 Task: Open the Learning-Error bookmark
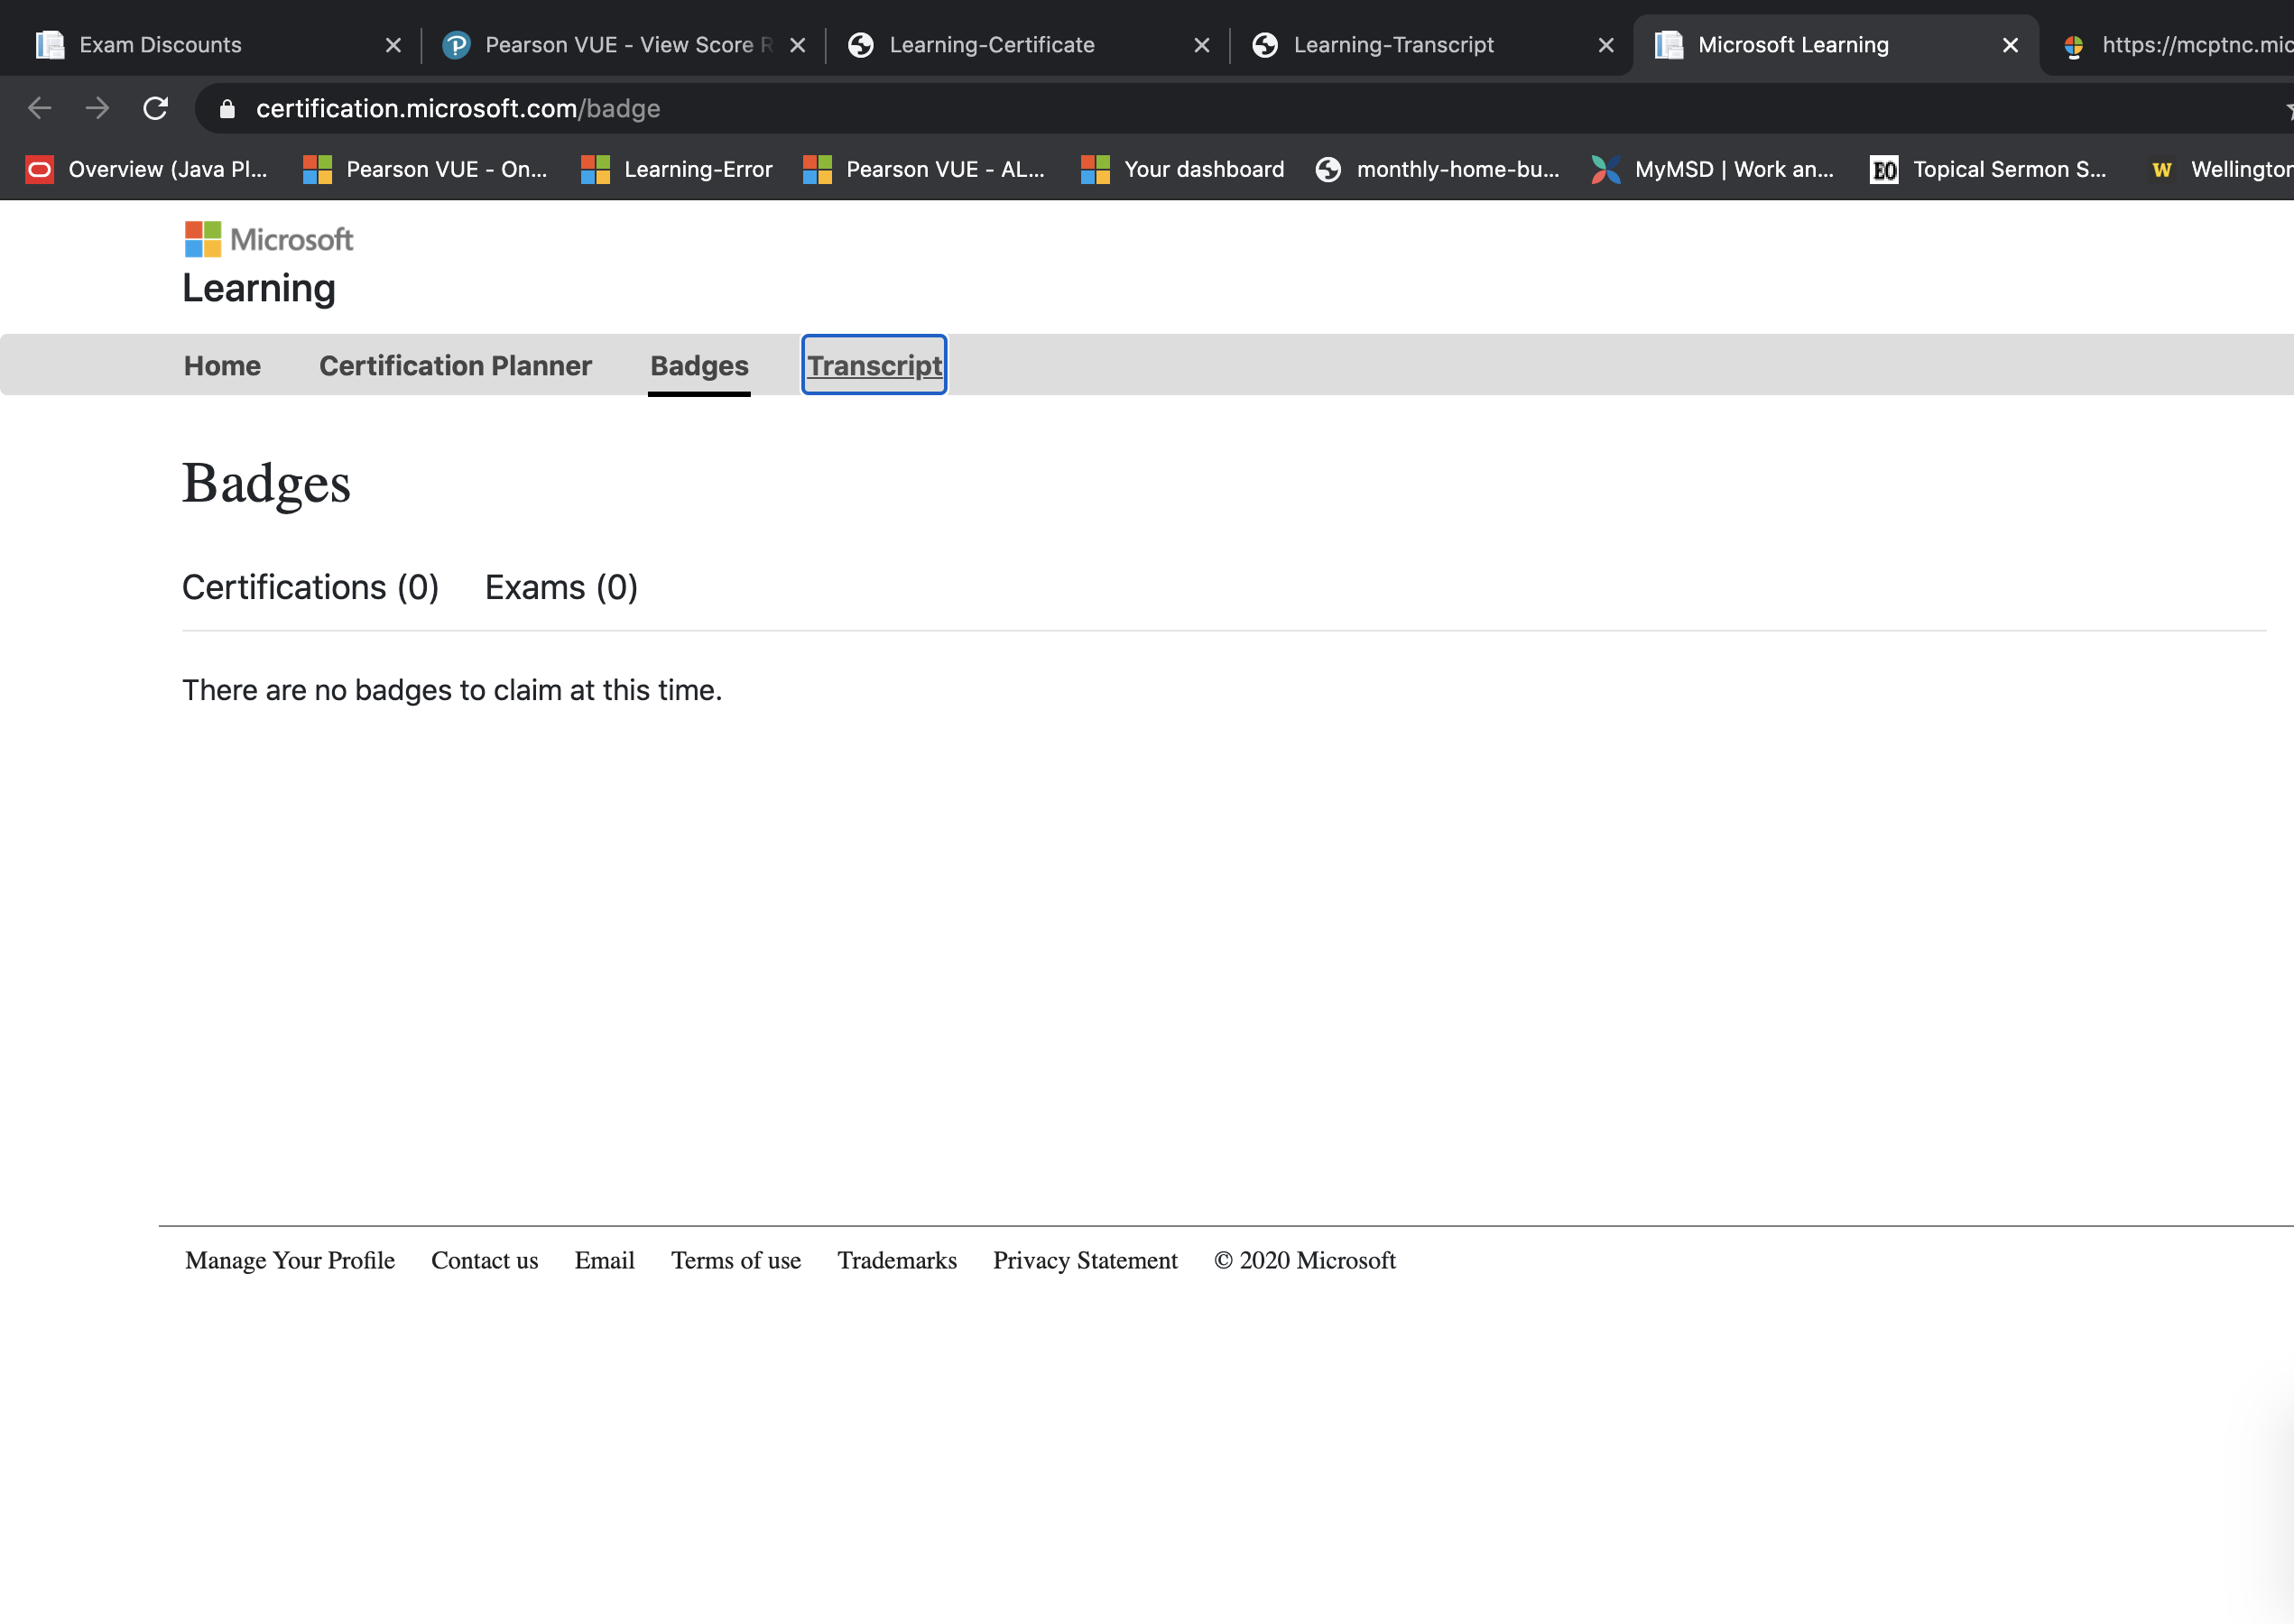677,170
